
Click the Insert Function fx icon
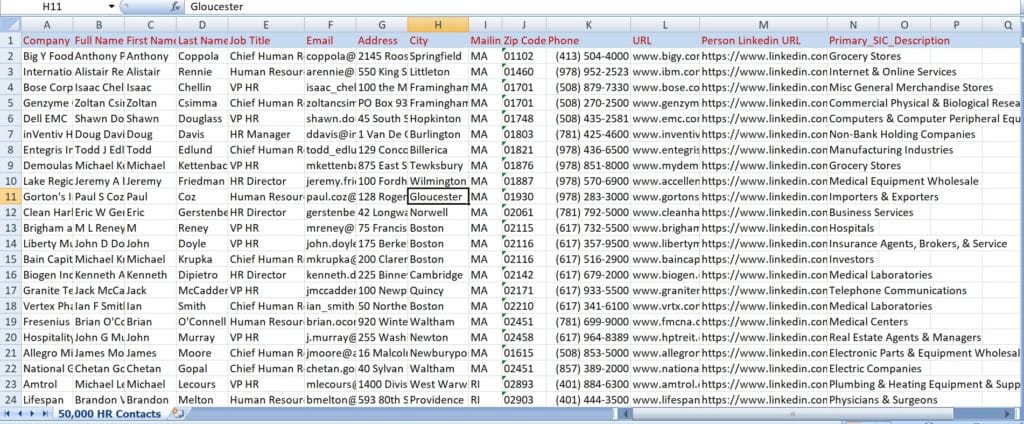point(176,6)
